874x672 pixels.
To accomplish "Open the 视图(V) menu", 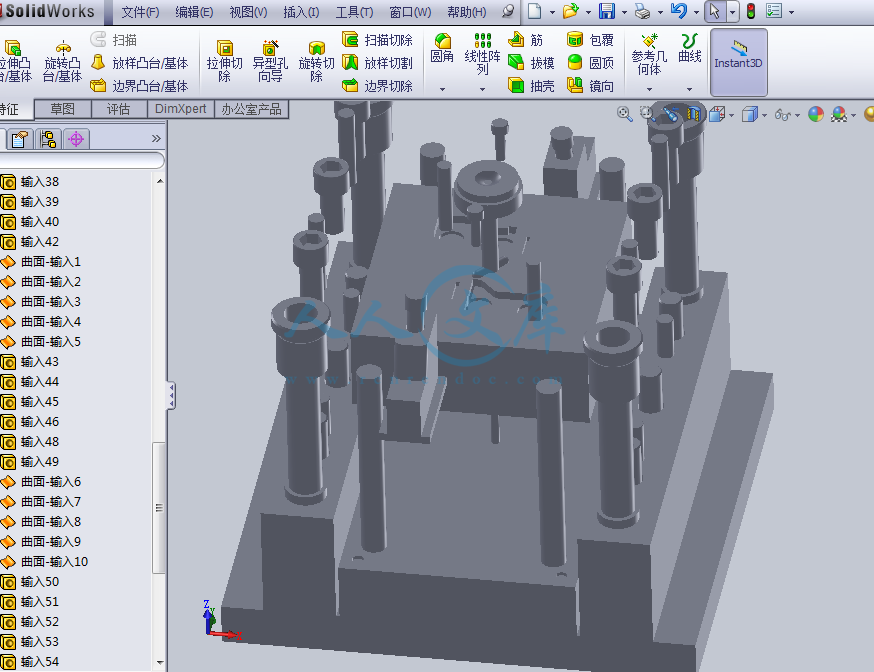I will pyautogui.click(x=248, y=12).
